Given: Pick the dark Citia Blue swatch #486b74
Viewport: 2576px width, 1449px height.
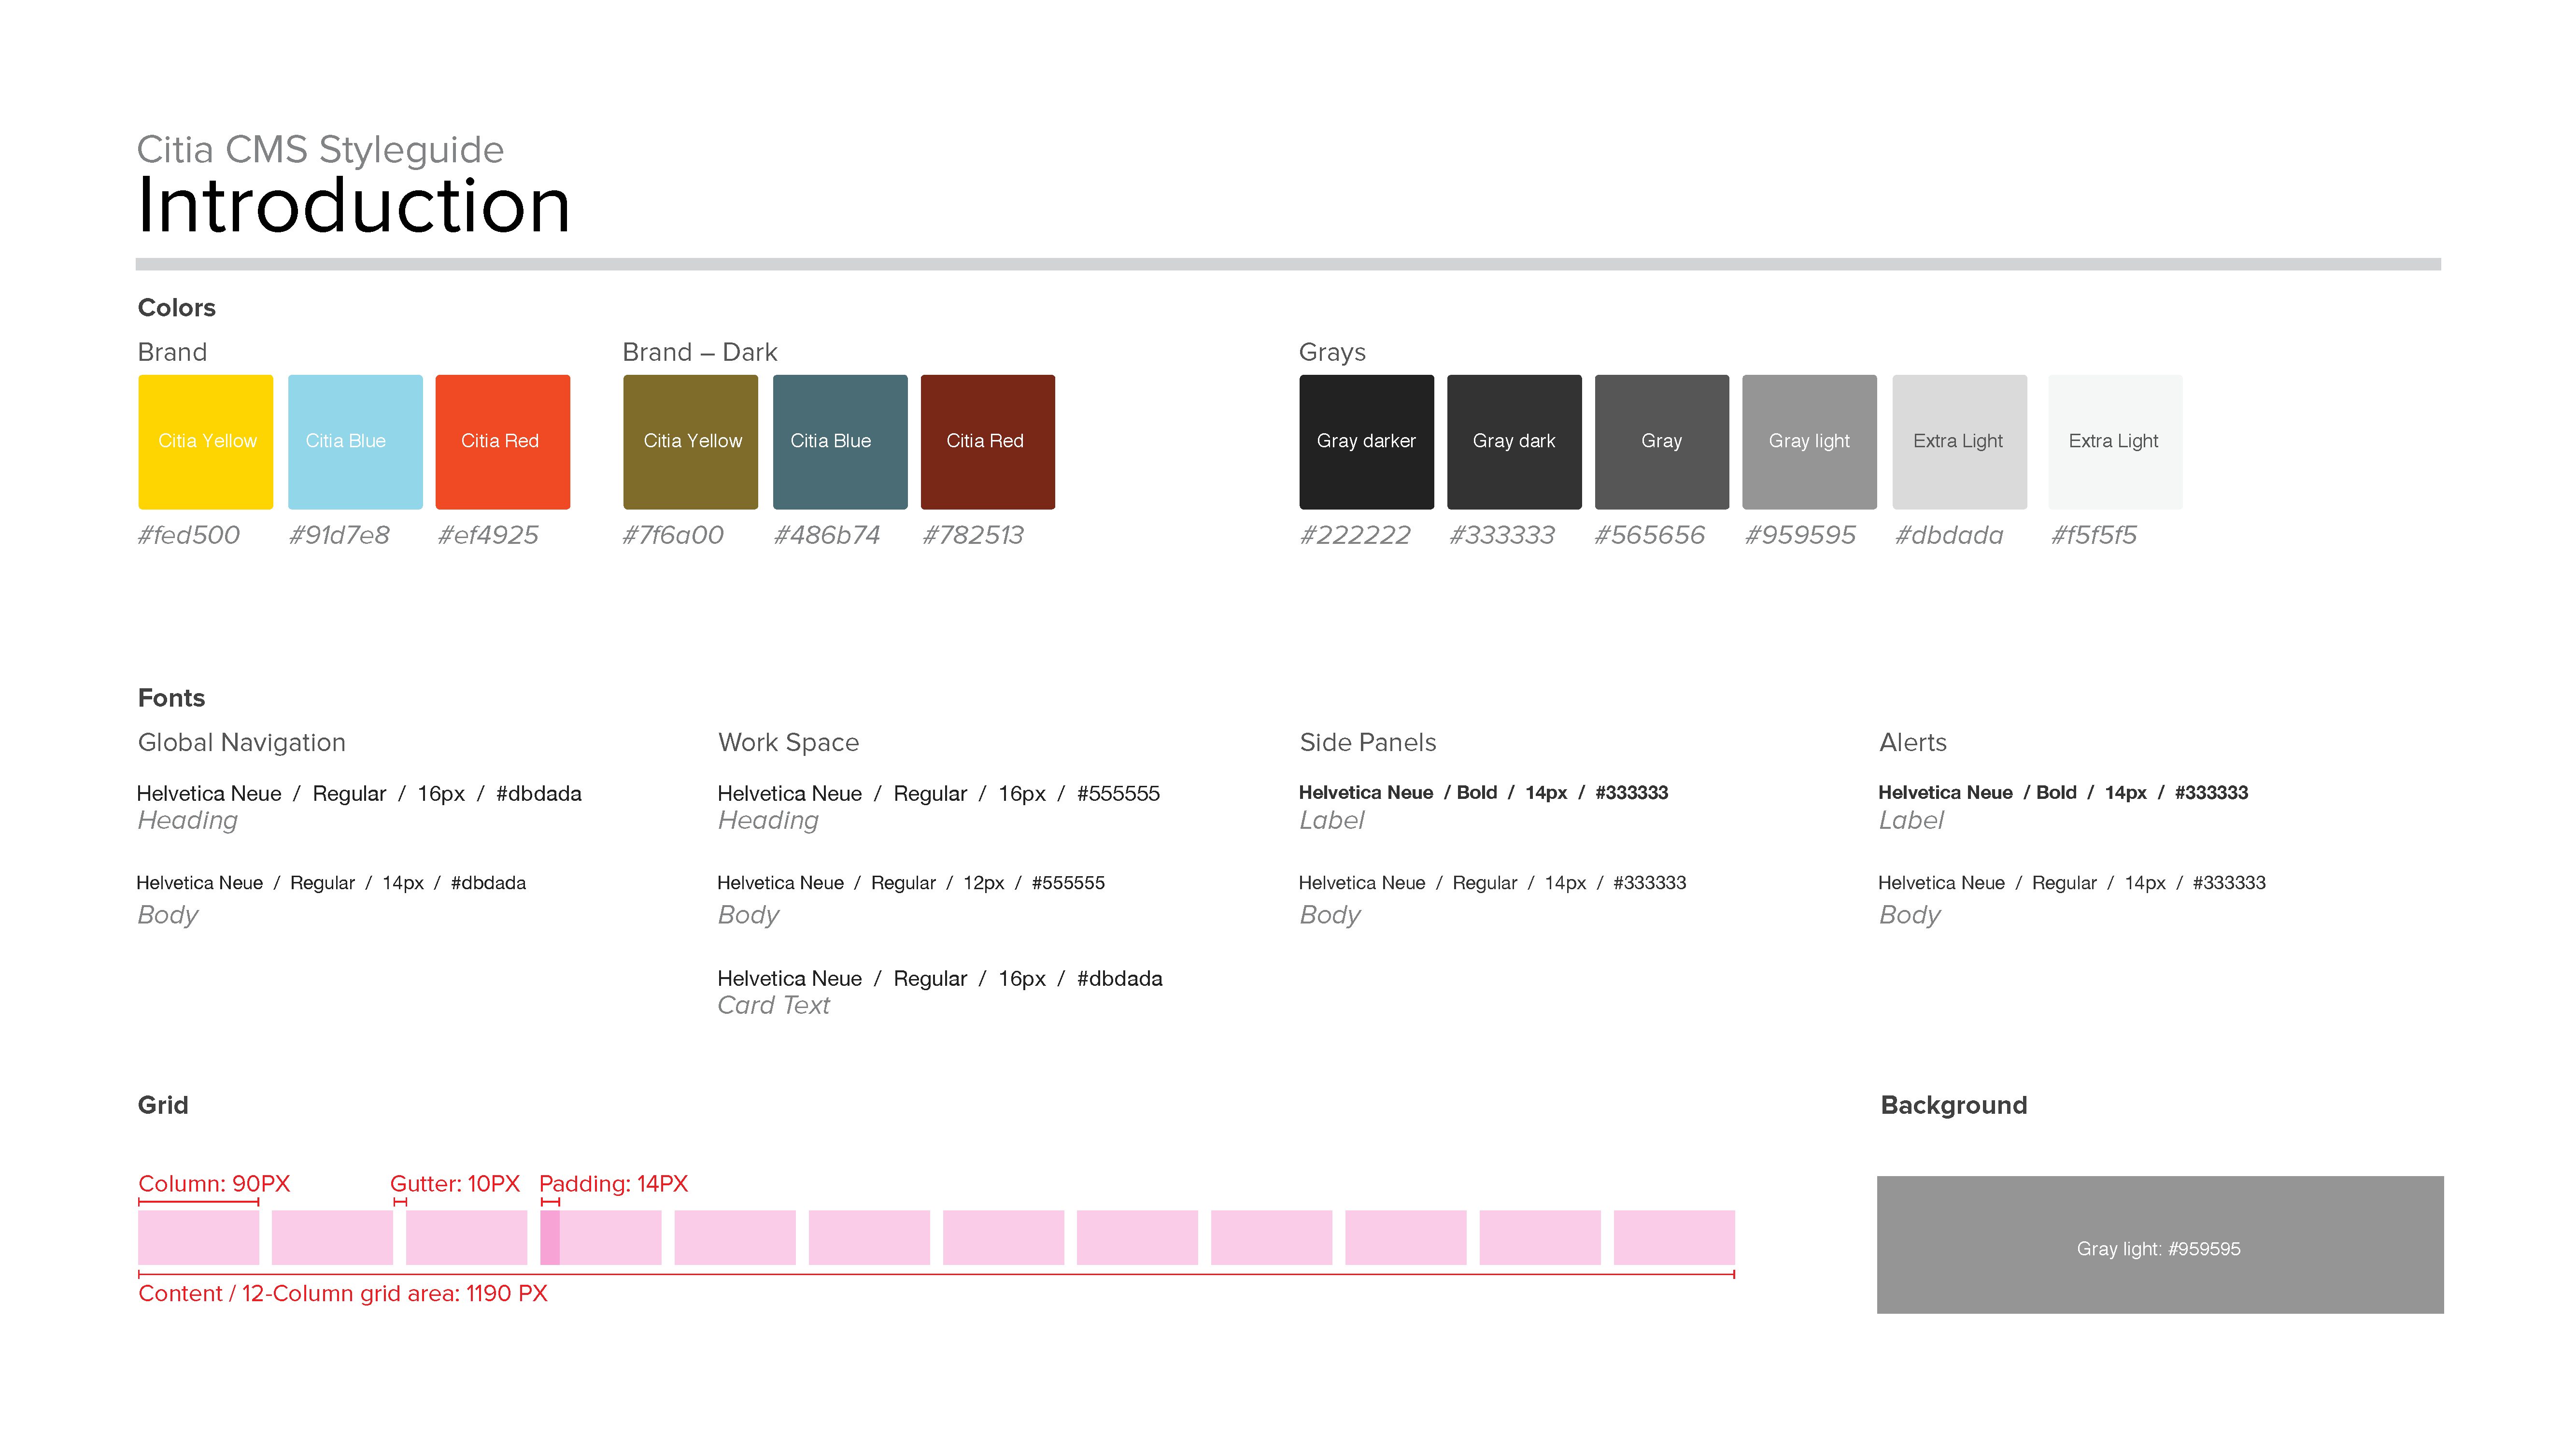Looking at the screenshot, I should coord(840,441).
